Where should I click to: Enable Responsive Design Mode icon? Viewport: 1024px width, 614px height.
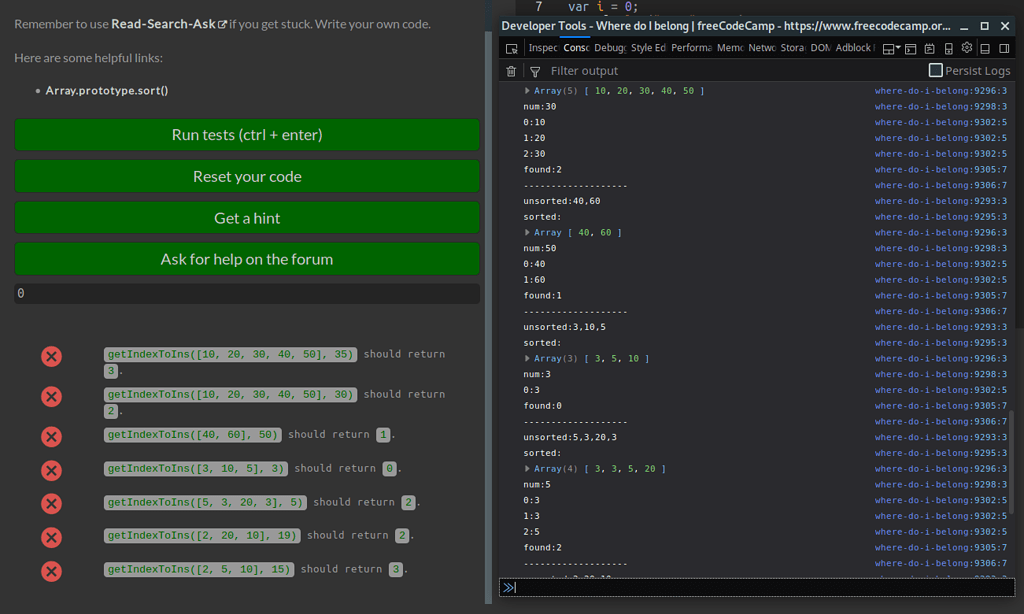point(948,47)
